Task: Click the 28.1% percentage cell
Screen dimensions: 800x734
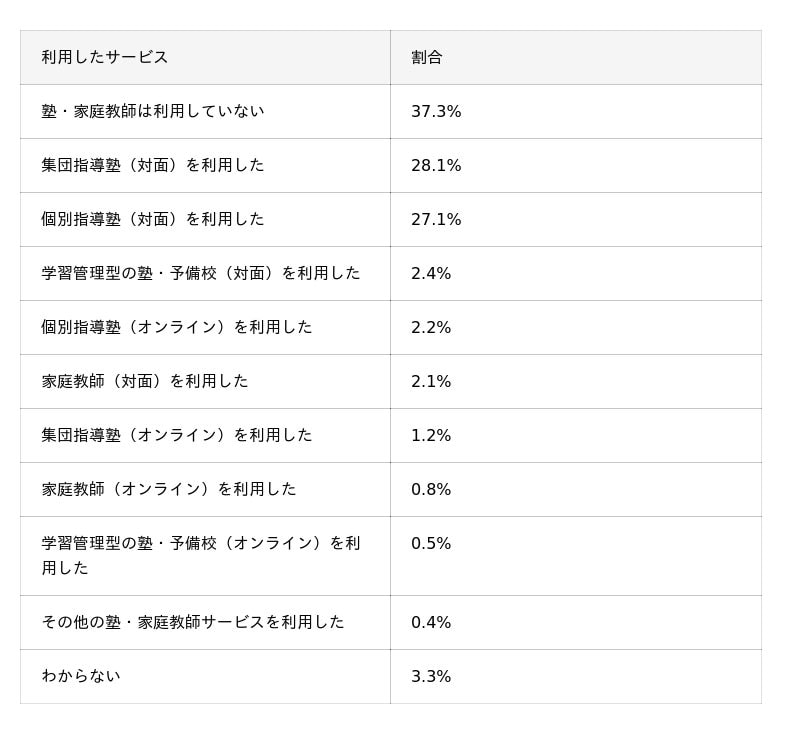Action: coord(436,165)
